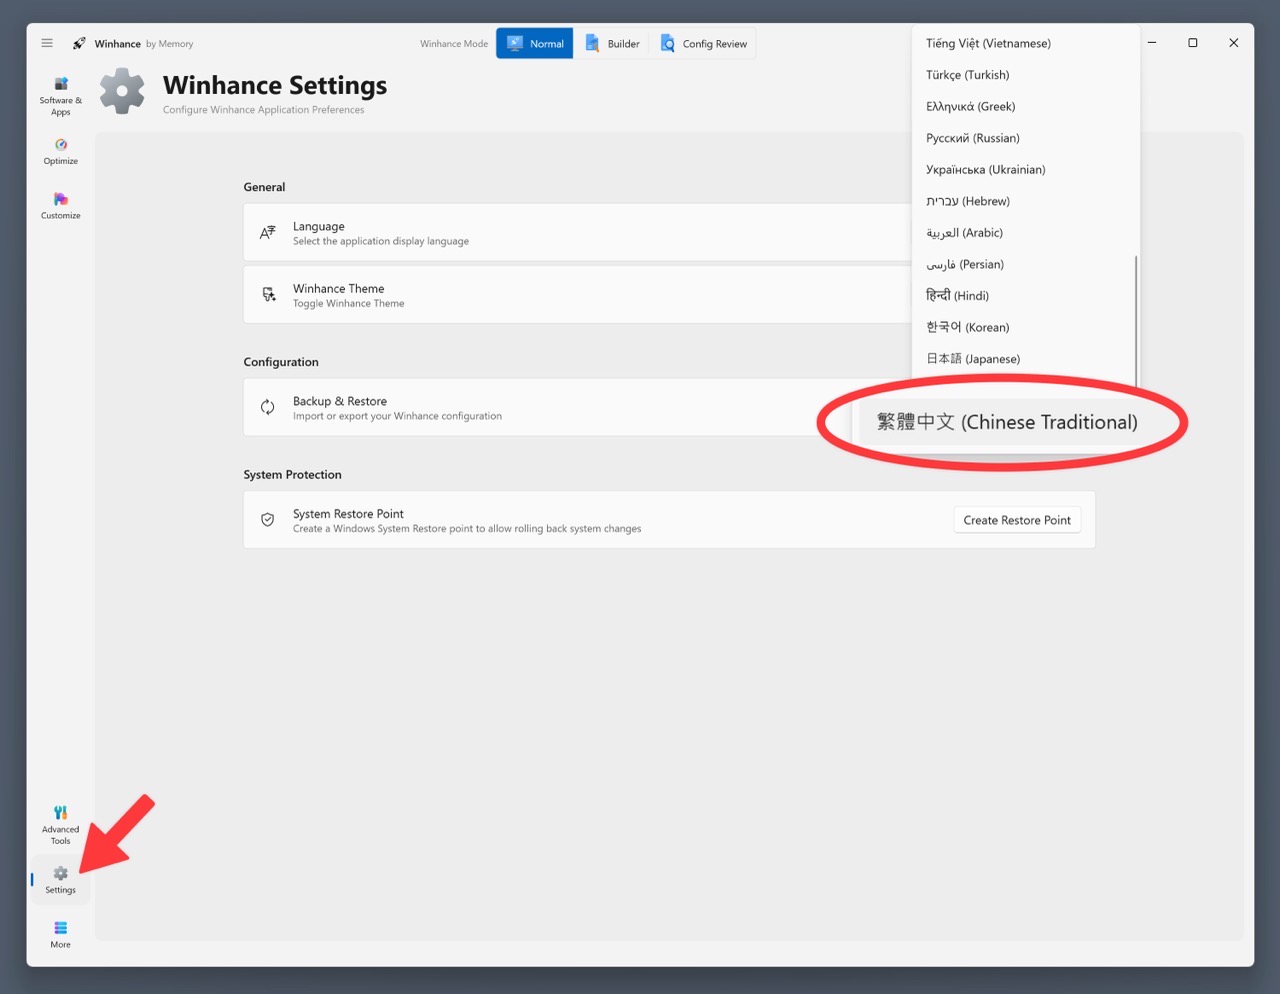This screenshot has width=1280, height=994.
Task: Click 'Select the application display language' text
Action: (x=381, y=241)
